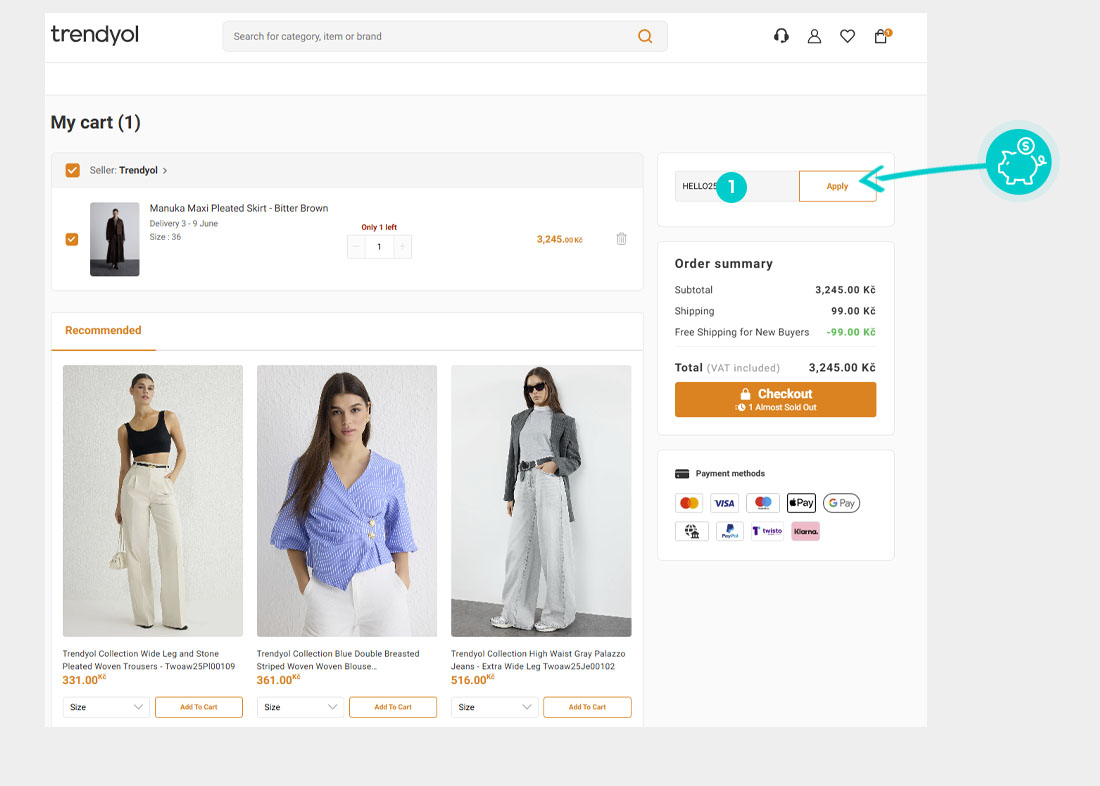Open the Wide Leg Trousers product image
The height and width of the screenshot is (786, 1100).
click(153, 501)
